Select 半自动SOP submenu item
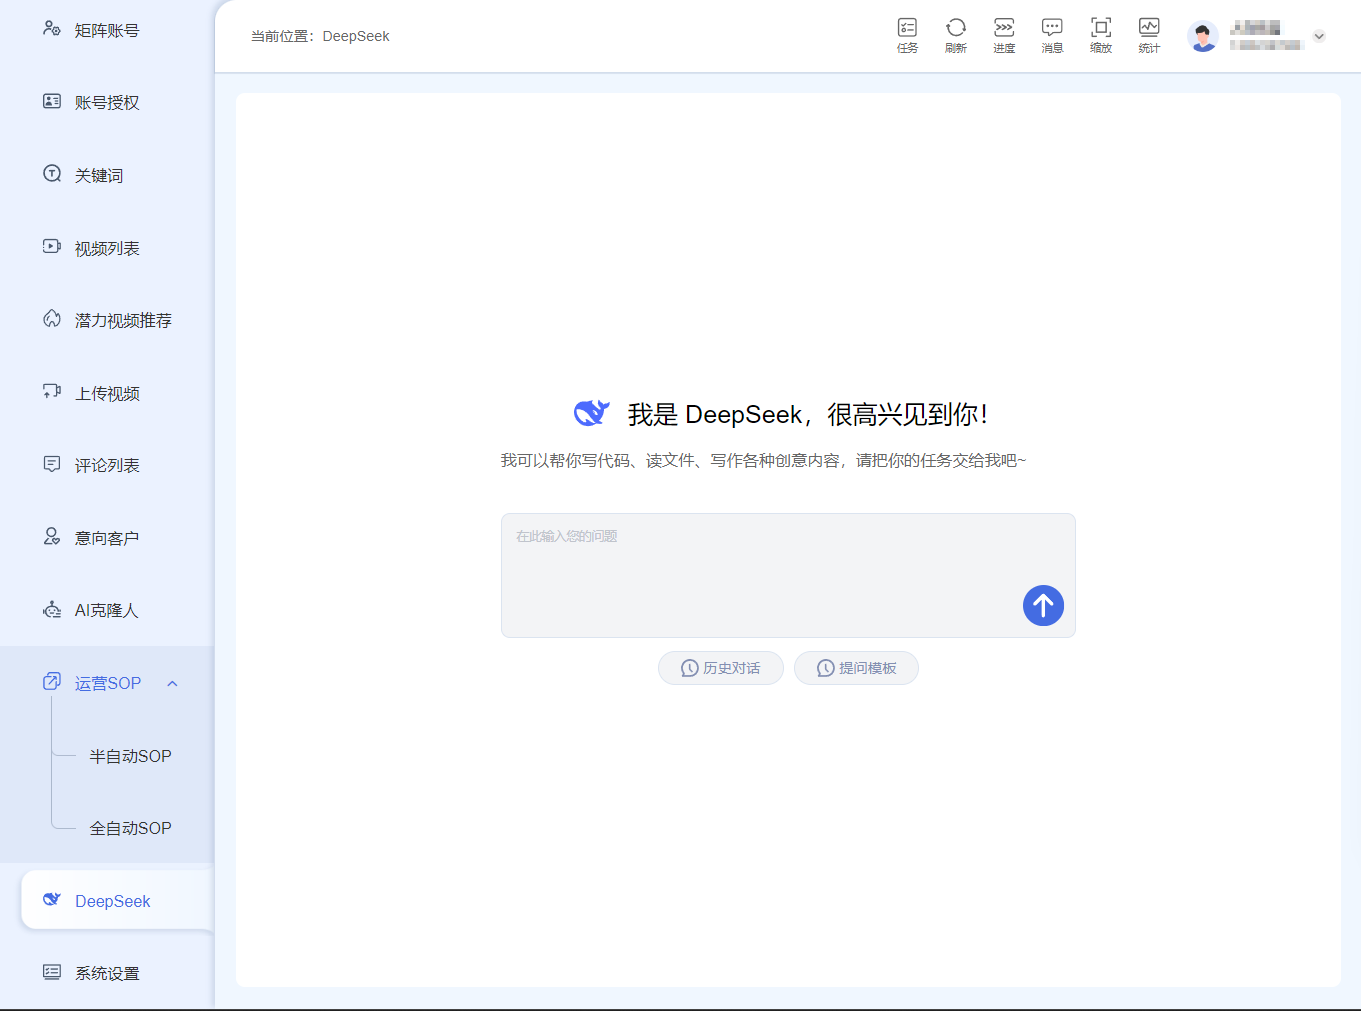 point(130,756)
